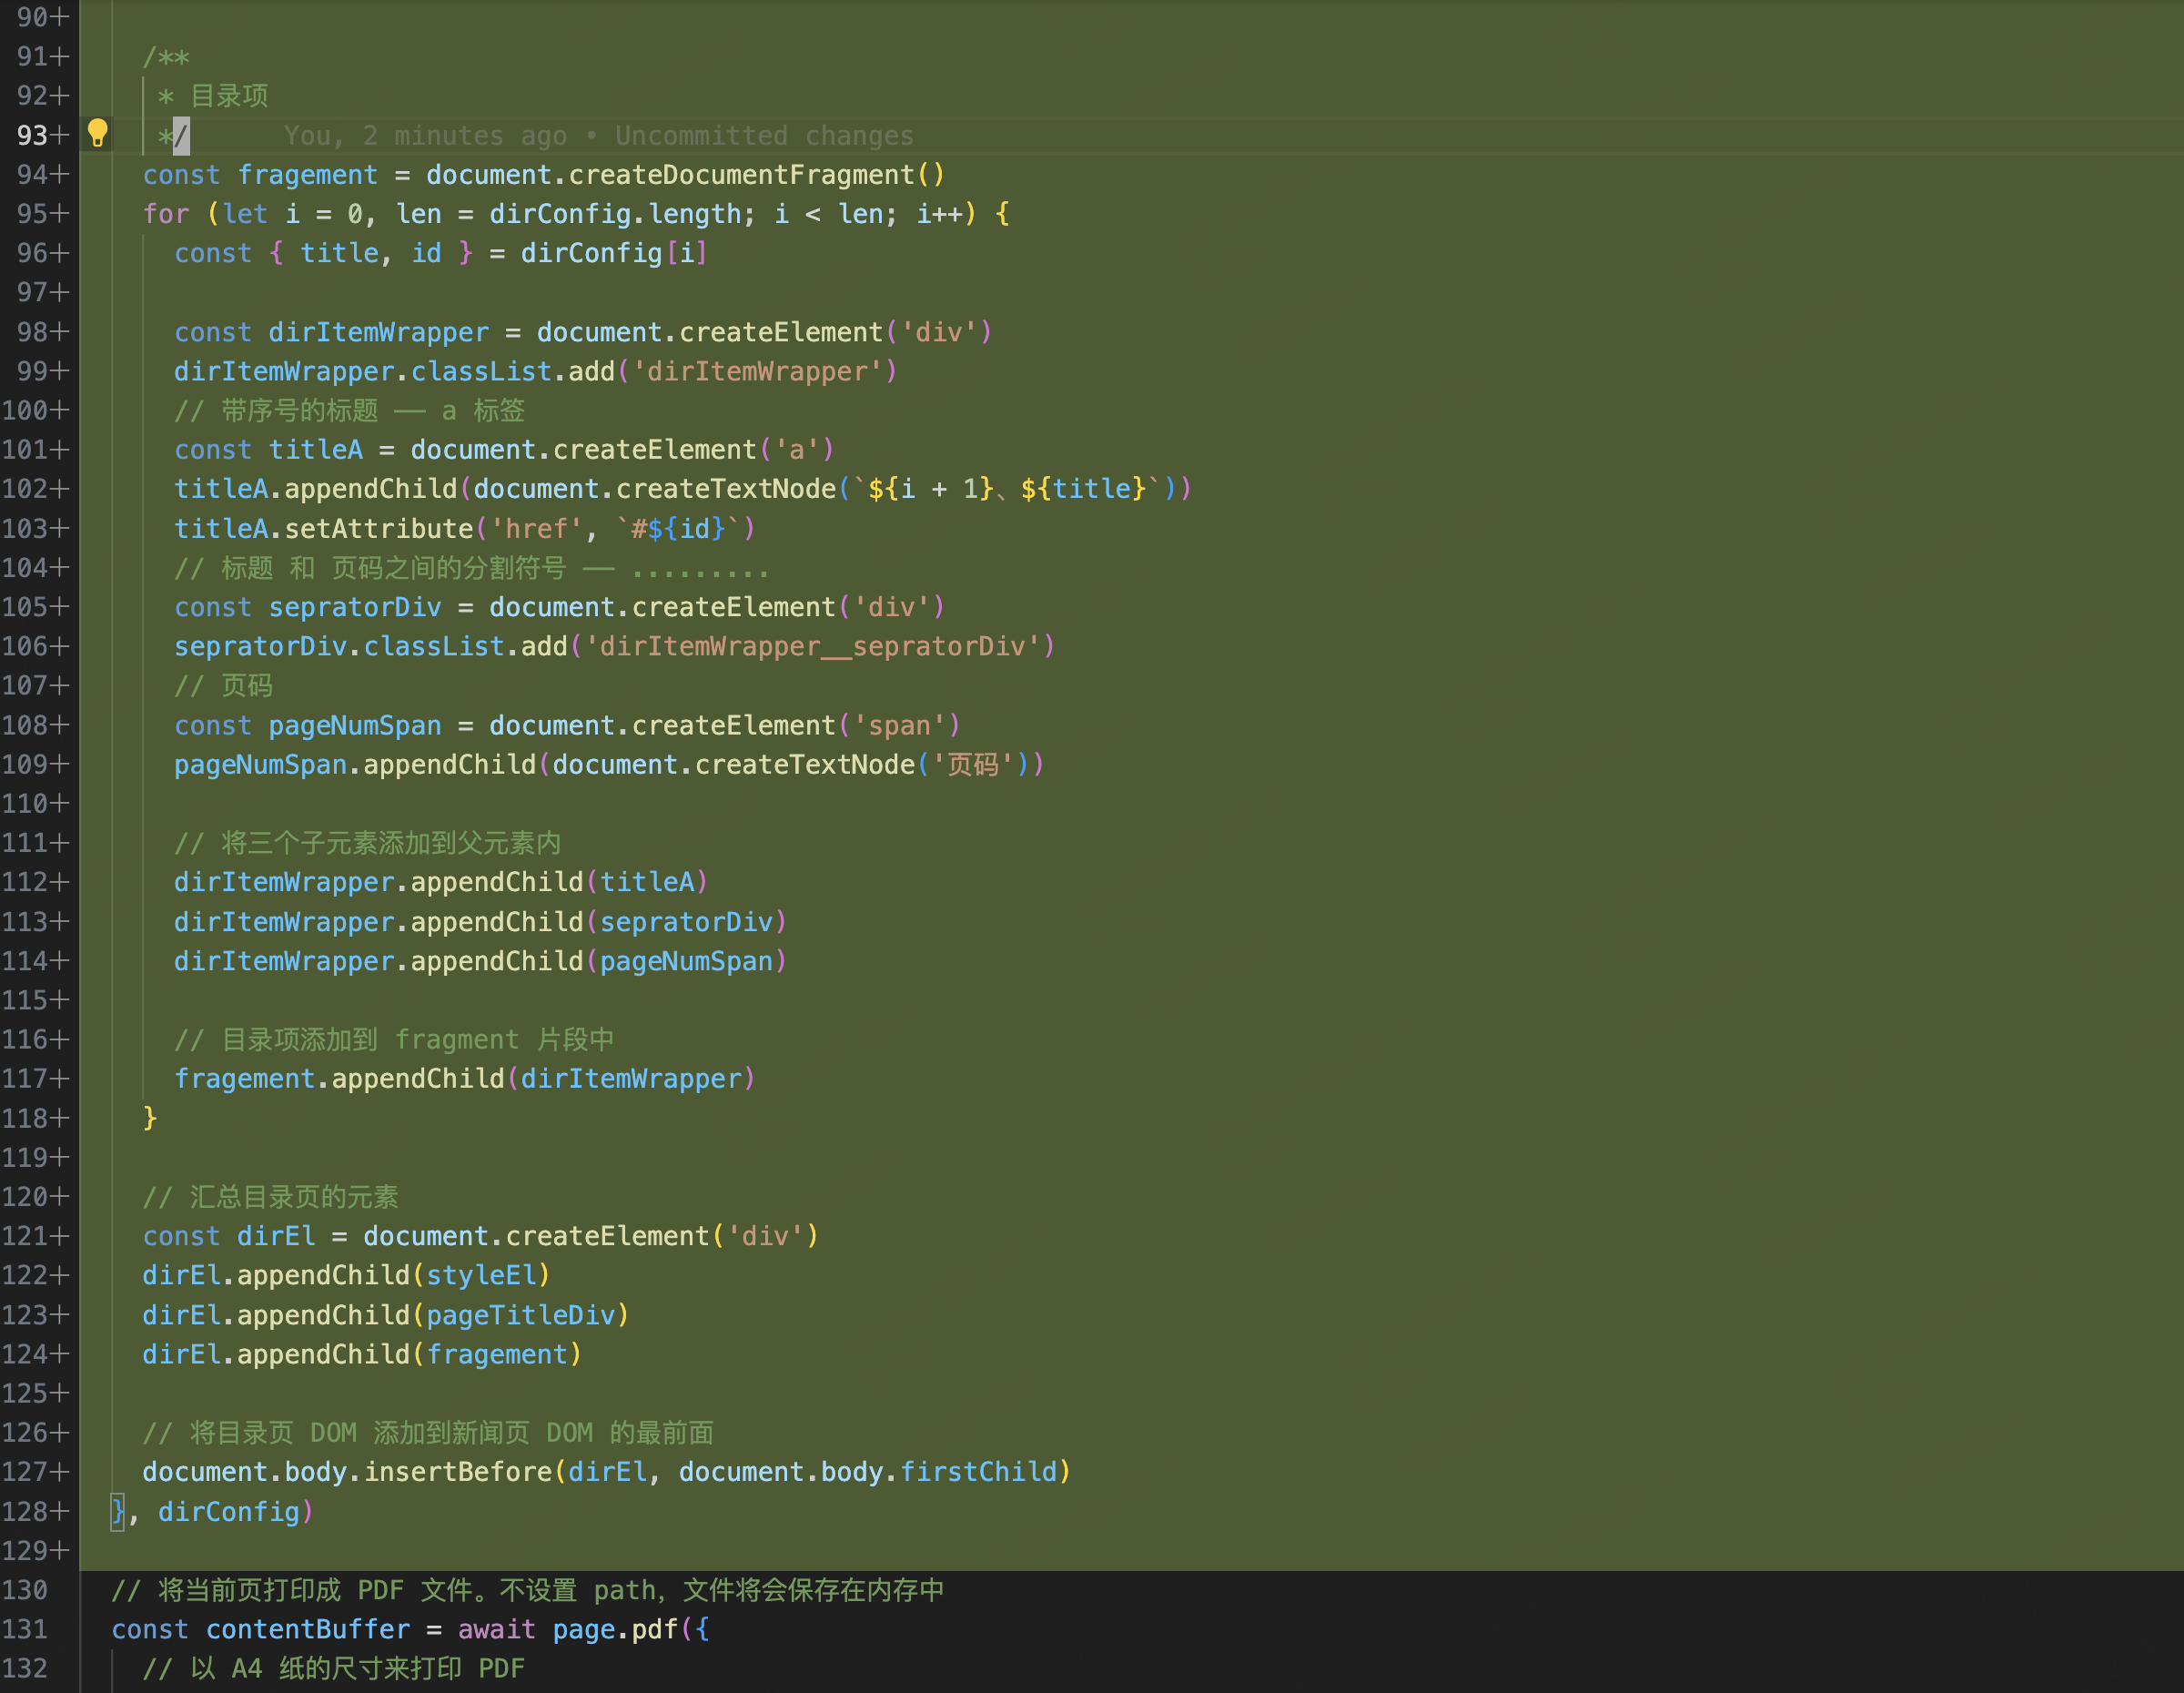The height and width of the screenshot is (1693, 2184).
Task: Click the 'dirItemWrapper' variable declaration on line 98
Action: pos(378,332)
